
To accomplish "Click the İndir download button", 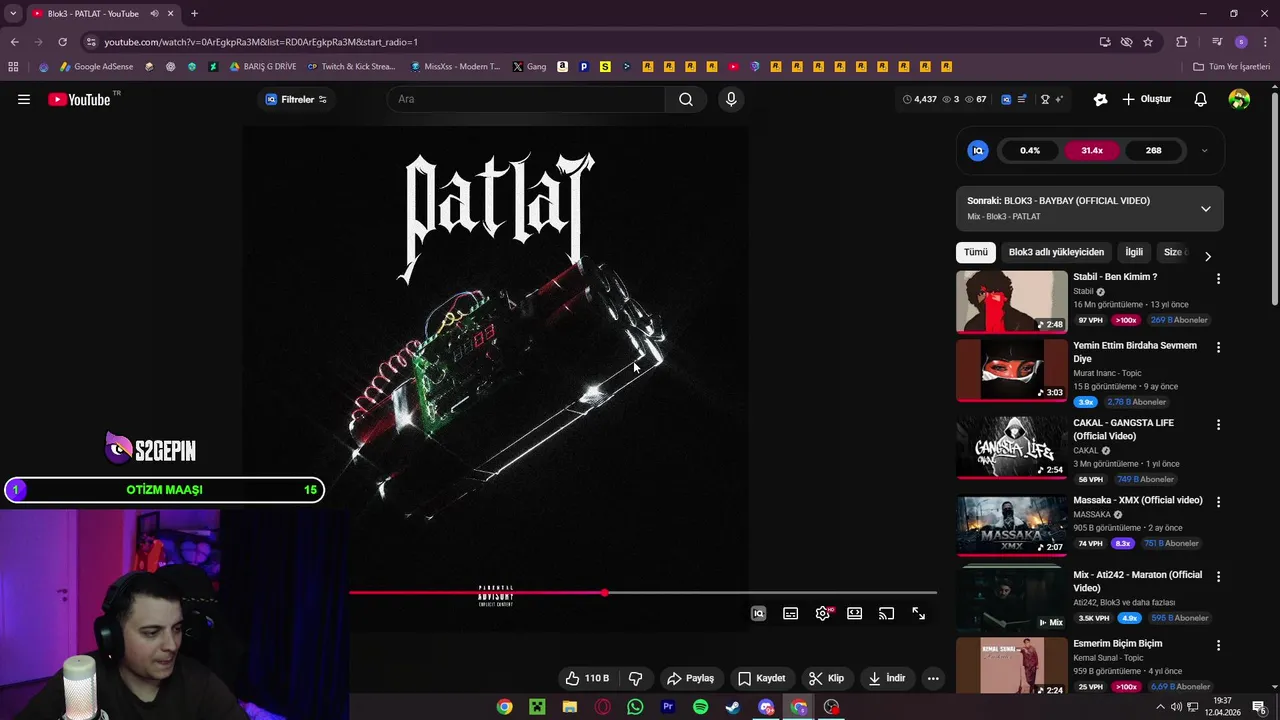I will pyautogui.click(x=886, y=678).
